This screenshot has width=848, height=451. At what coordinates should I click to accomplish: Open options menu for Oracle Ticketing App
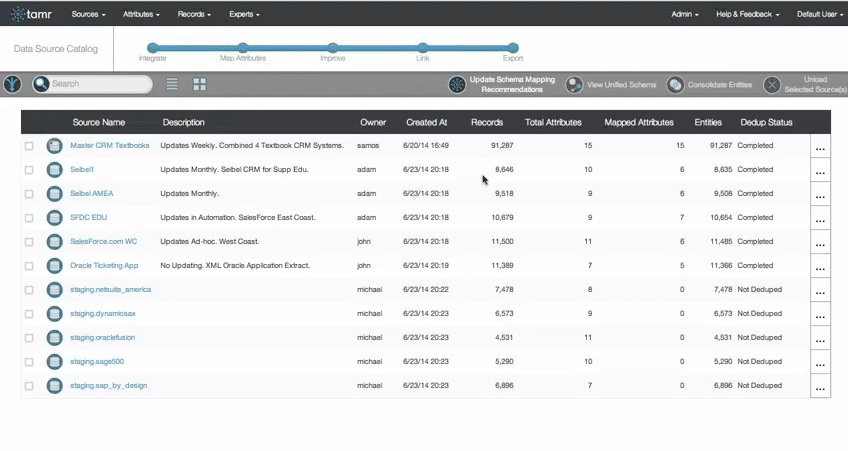[820, 270]
